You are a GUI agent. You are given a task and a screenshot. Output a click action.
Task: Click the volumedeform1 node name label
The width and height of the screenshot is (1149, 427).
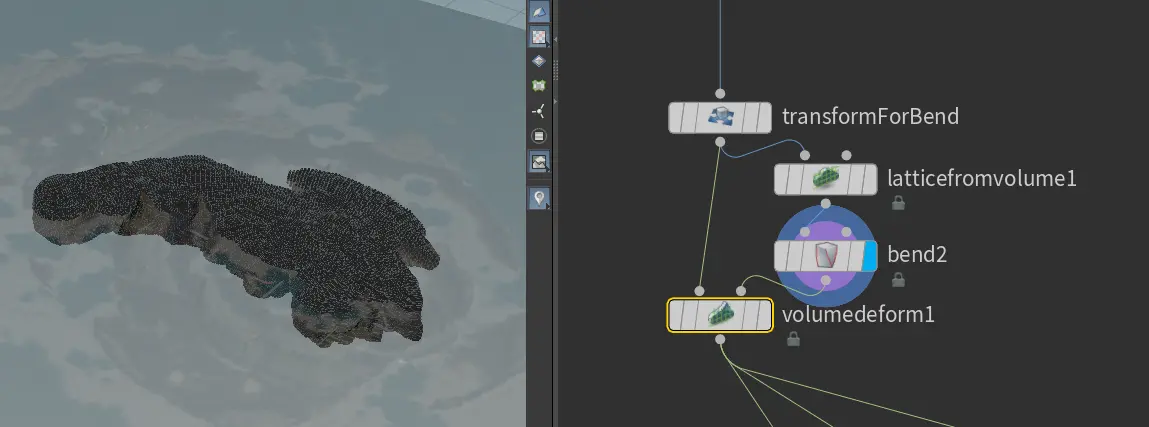[x=858, y=315]
